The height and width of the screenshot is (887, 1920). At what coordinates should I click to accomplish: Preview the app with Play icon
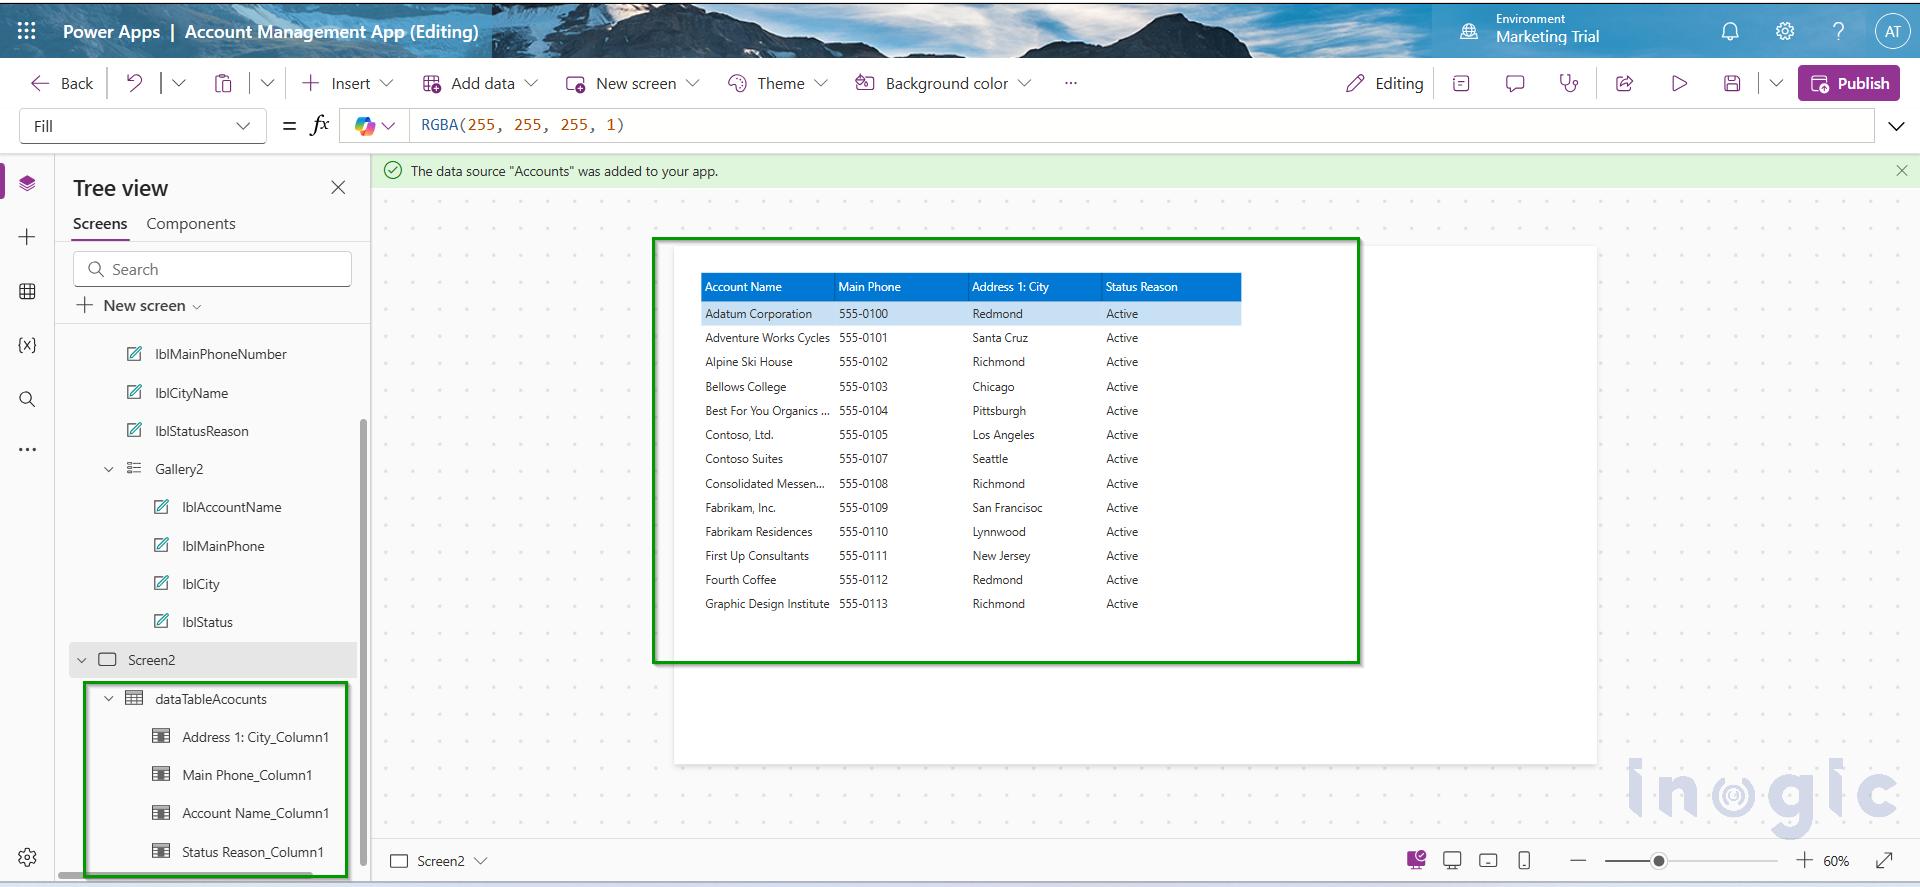[x=1679, y=83]
